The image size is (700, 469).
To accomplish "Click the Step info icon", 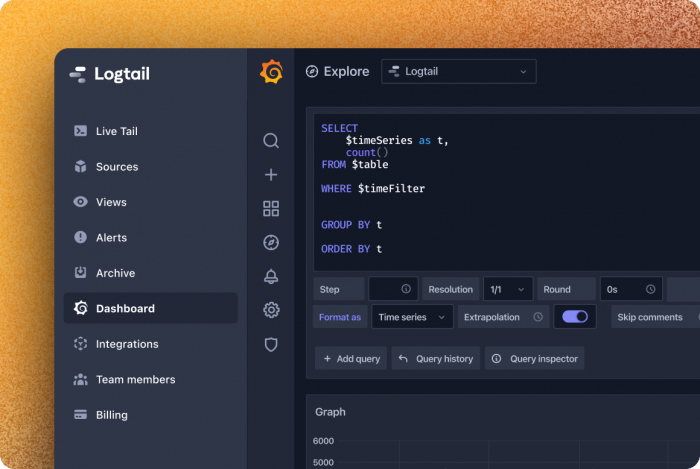I will (x=406, y=289).
